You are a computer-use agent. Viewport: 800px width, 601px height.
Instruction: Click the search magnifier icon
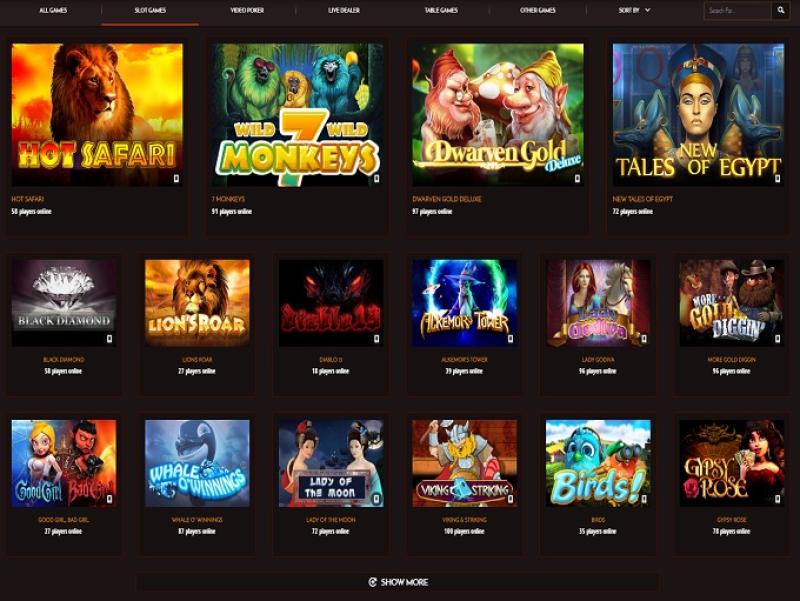781,10
